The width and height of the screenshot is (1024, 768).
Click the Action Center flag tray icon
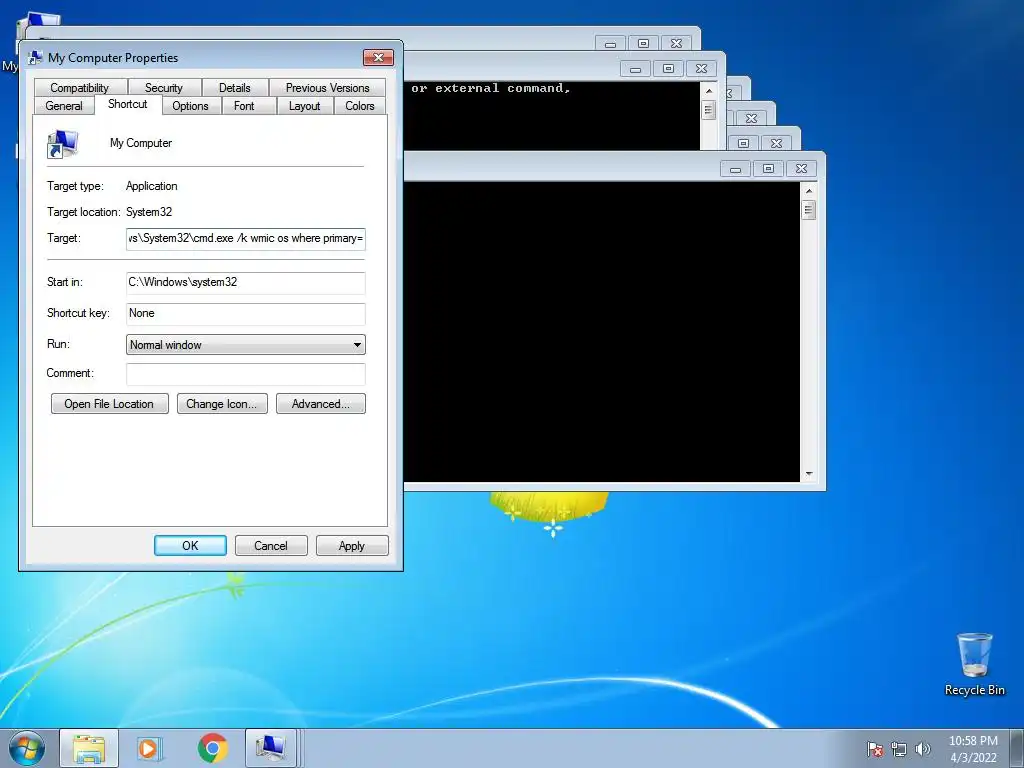875,749
